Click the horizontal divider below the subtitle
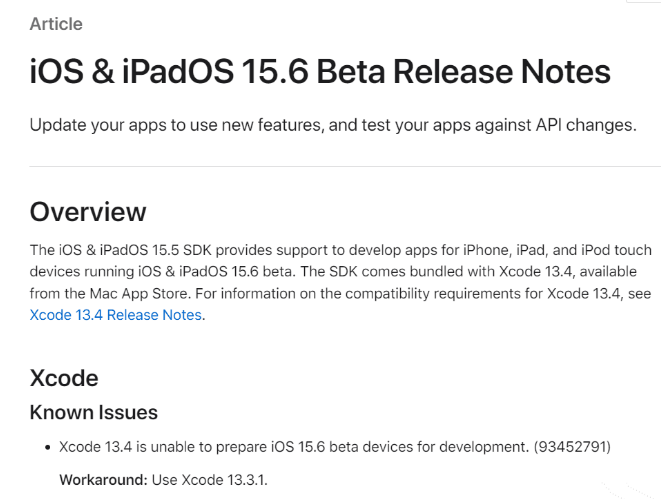The width and height of the screenshot is (661, 499). [345, 166]
